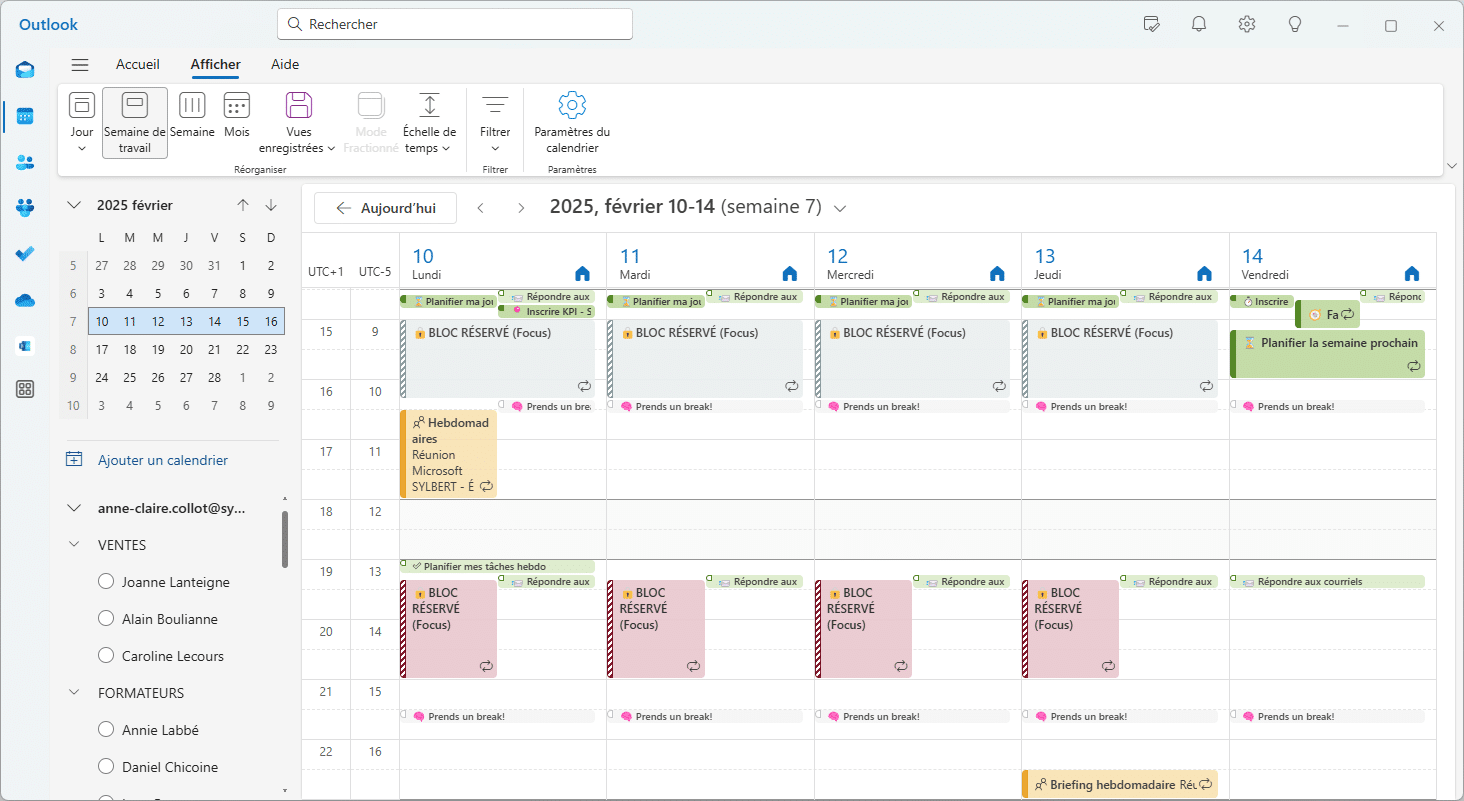Select Alain Boulianne's calendar
Image resolution: width=1464 pixels, height=801 pixels.
[106, 619]
